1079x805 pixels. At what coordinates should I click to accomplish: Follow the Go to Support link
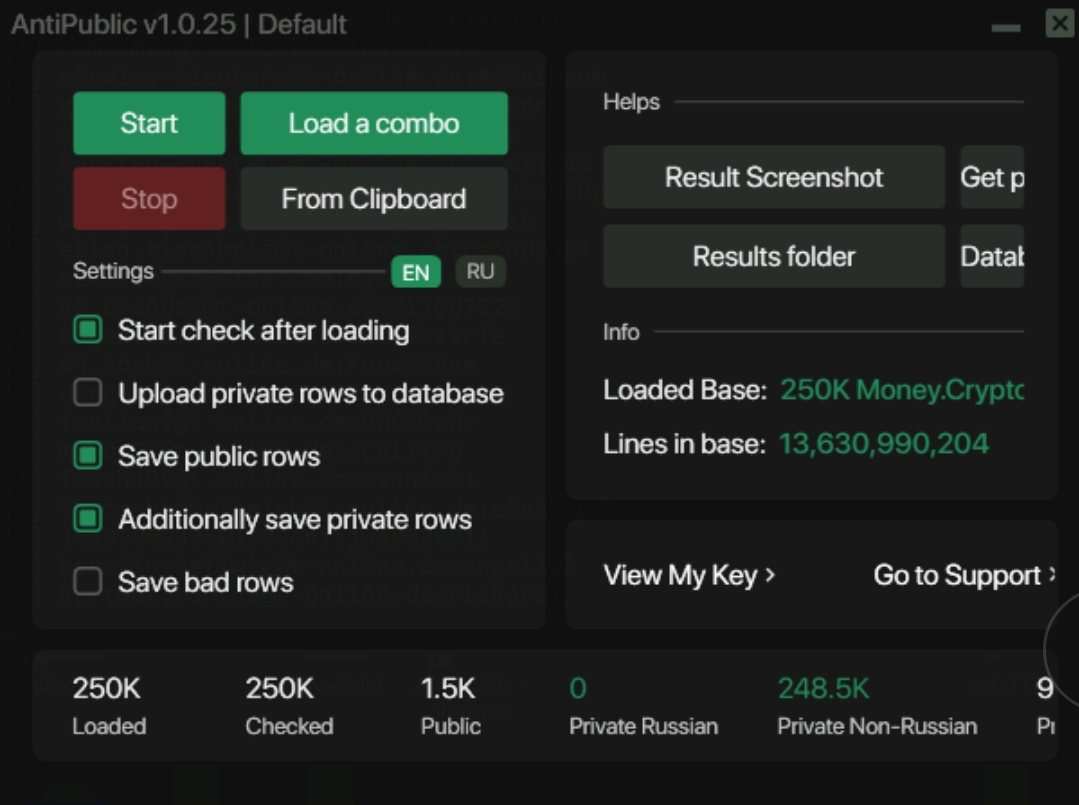(964, 575)
